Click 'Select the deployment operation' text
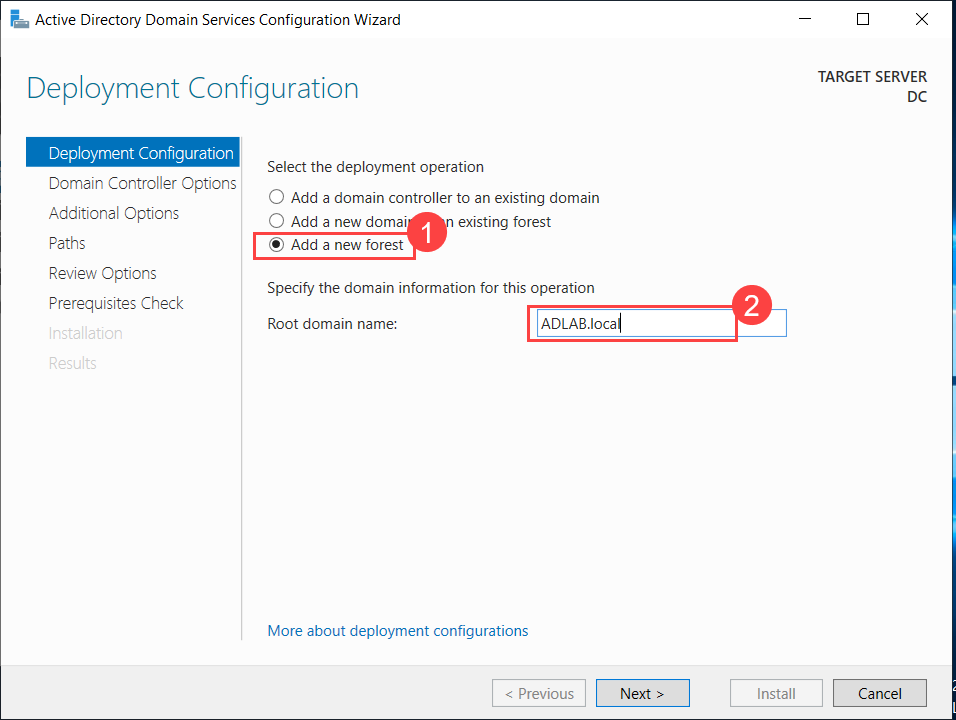The width and height of the screenshot is (956, 720). 376,166
